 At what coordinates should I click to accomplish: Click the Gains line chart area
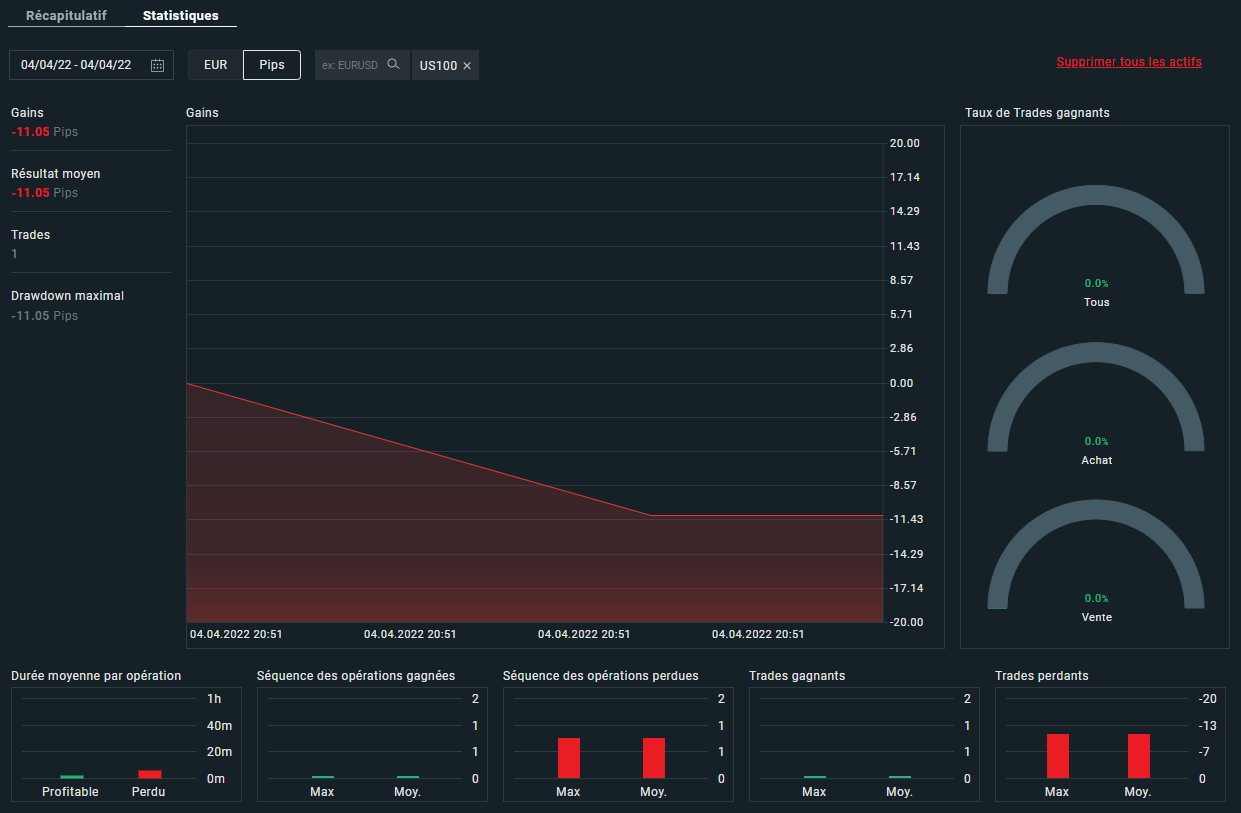(535, 374)
